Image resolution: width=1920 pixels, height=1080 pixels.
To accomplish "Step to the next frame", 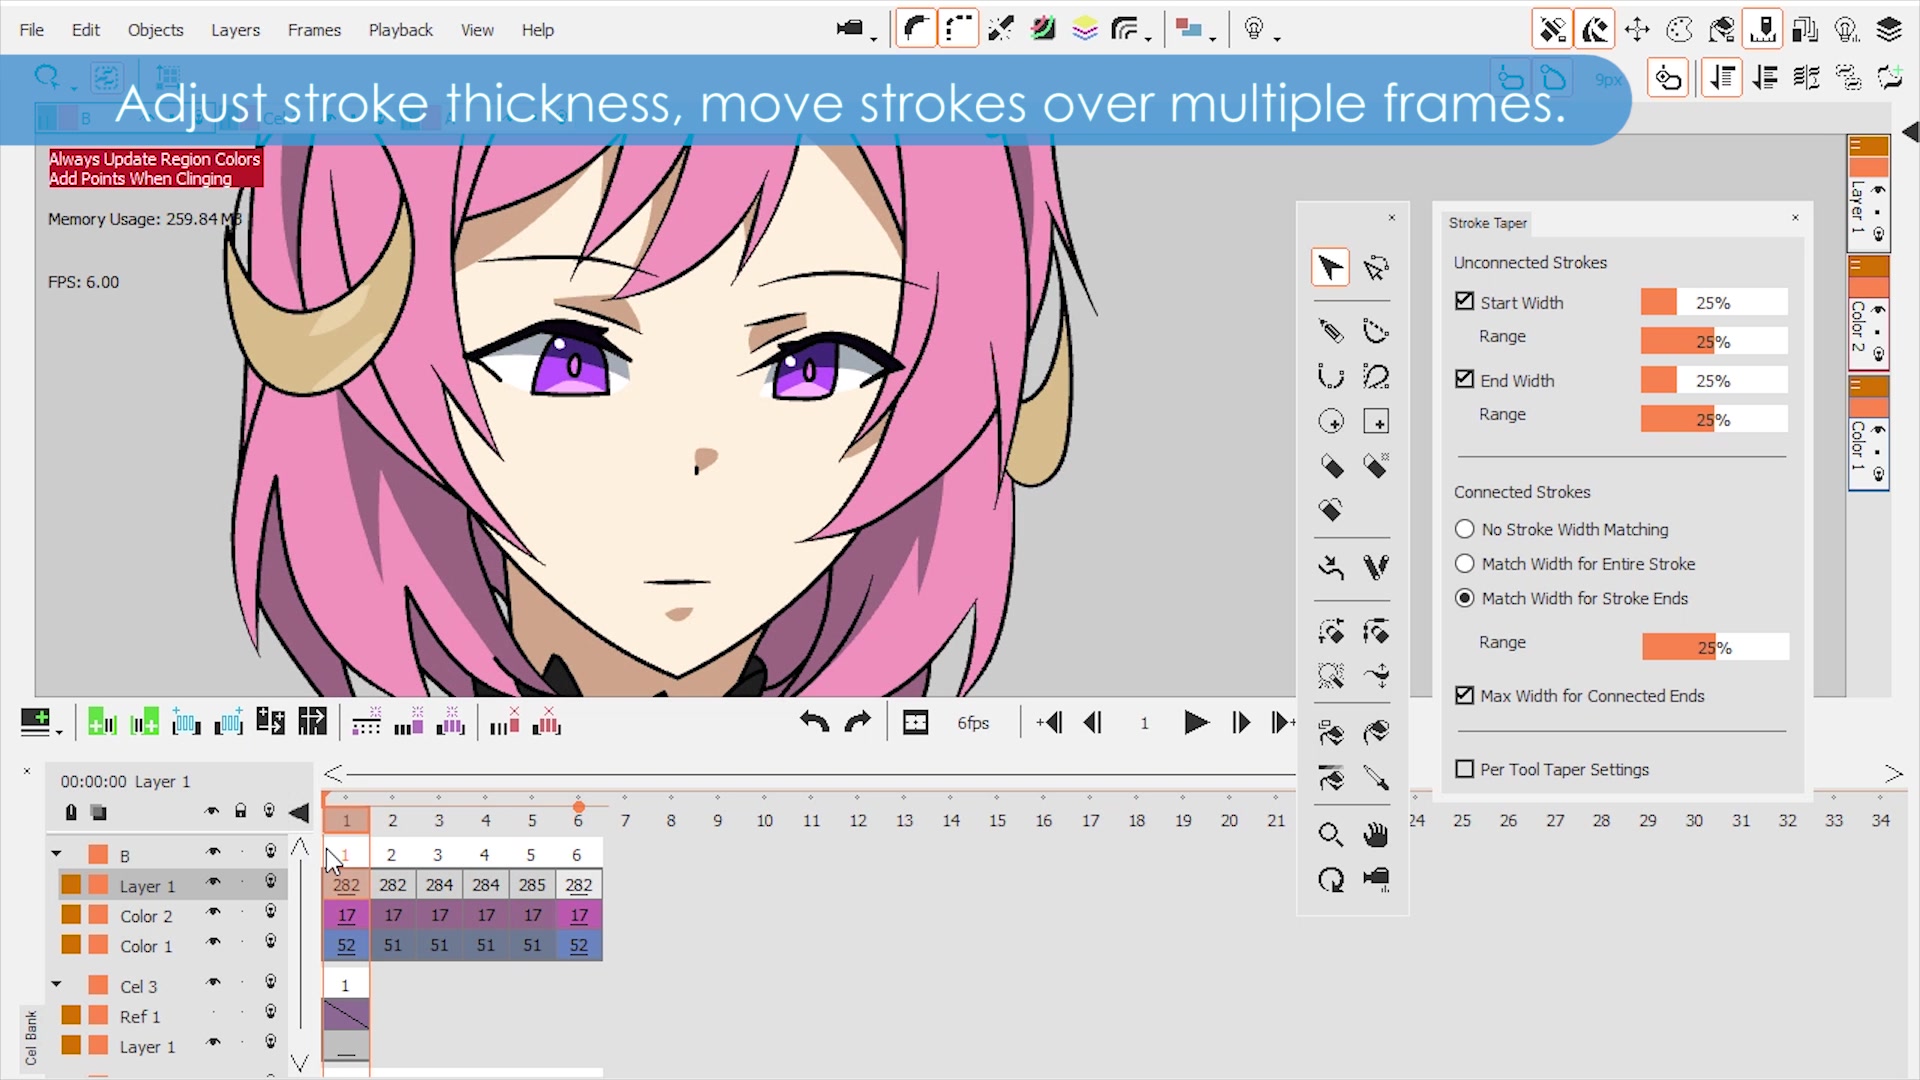I will 1240,722.
